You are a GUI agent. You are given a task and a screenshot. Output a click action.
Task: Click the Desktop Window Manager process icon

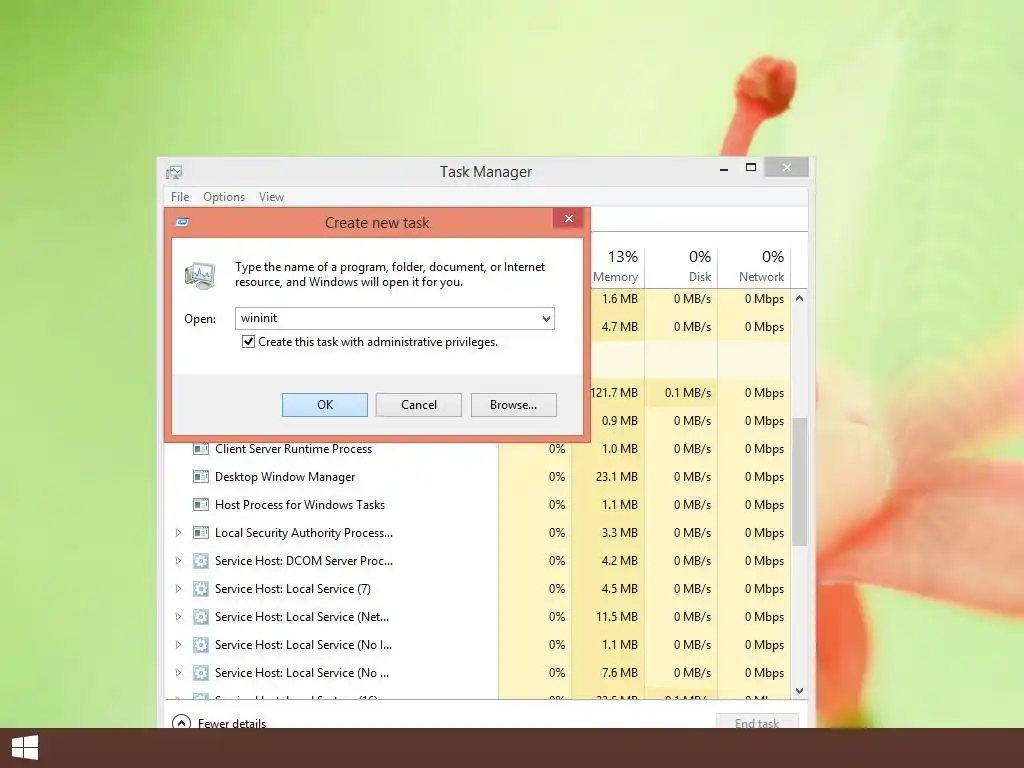tap(200, 477)
